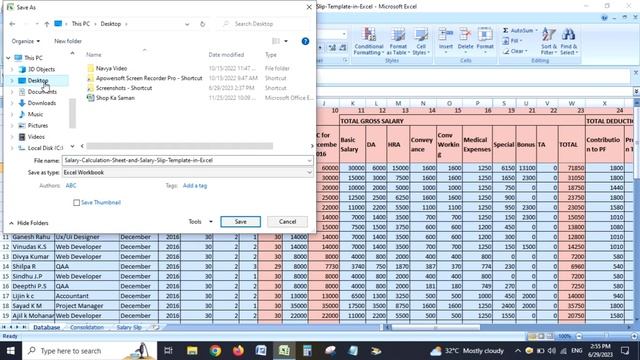Open the Save as type dropdown
Viewport: 640px width, 360px height.
(x=309, y=173)
